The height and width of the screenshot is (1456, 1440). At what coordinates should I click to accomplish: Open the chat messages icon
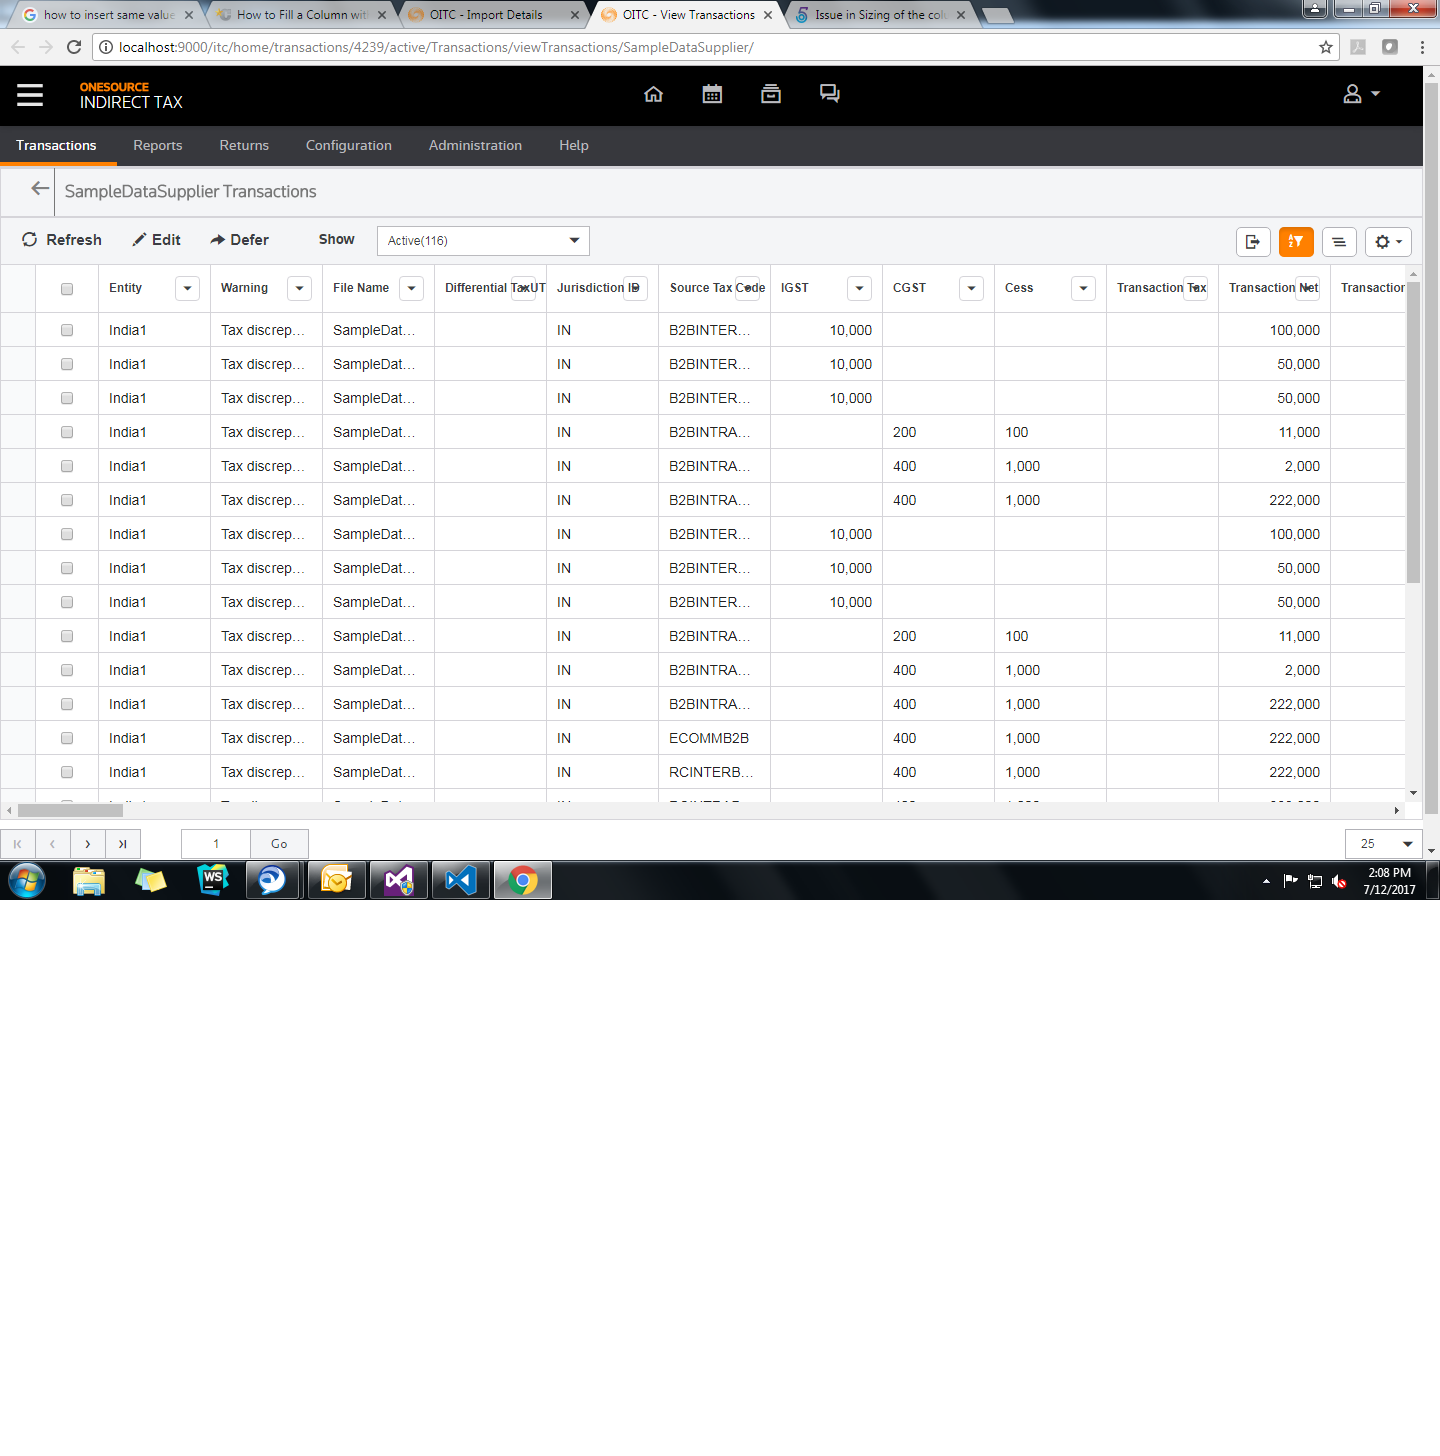(830, 94)
